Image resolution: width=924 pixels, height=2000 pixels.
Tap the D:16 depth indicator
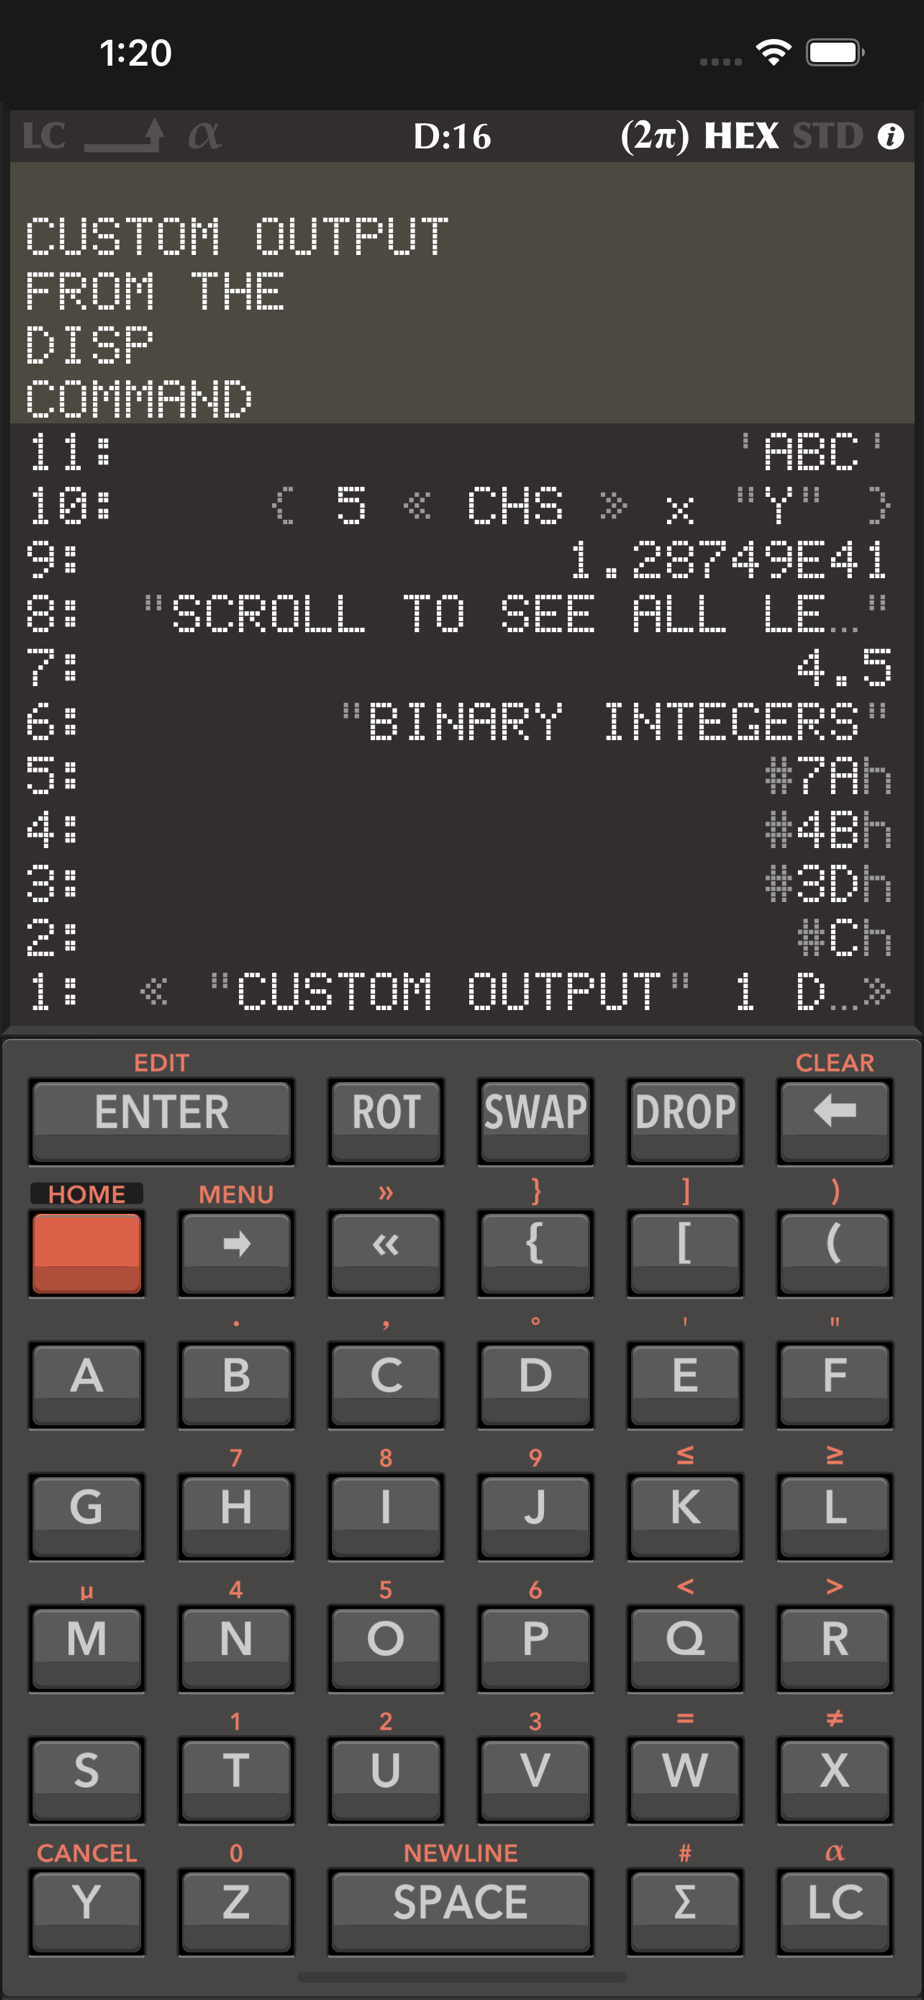452,136
